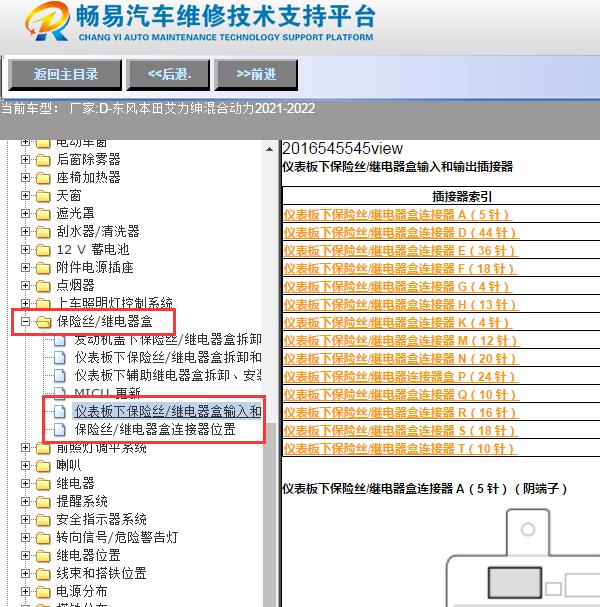Click the open 保险丝/继电器盒 folder icon
Screen dimensions: 600x607
tap(44, 322)
